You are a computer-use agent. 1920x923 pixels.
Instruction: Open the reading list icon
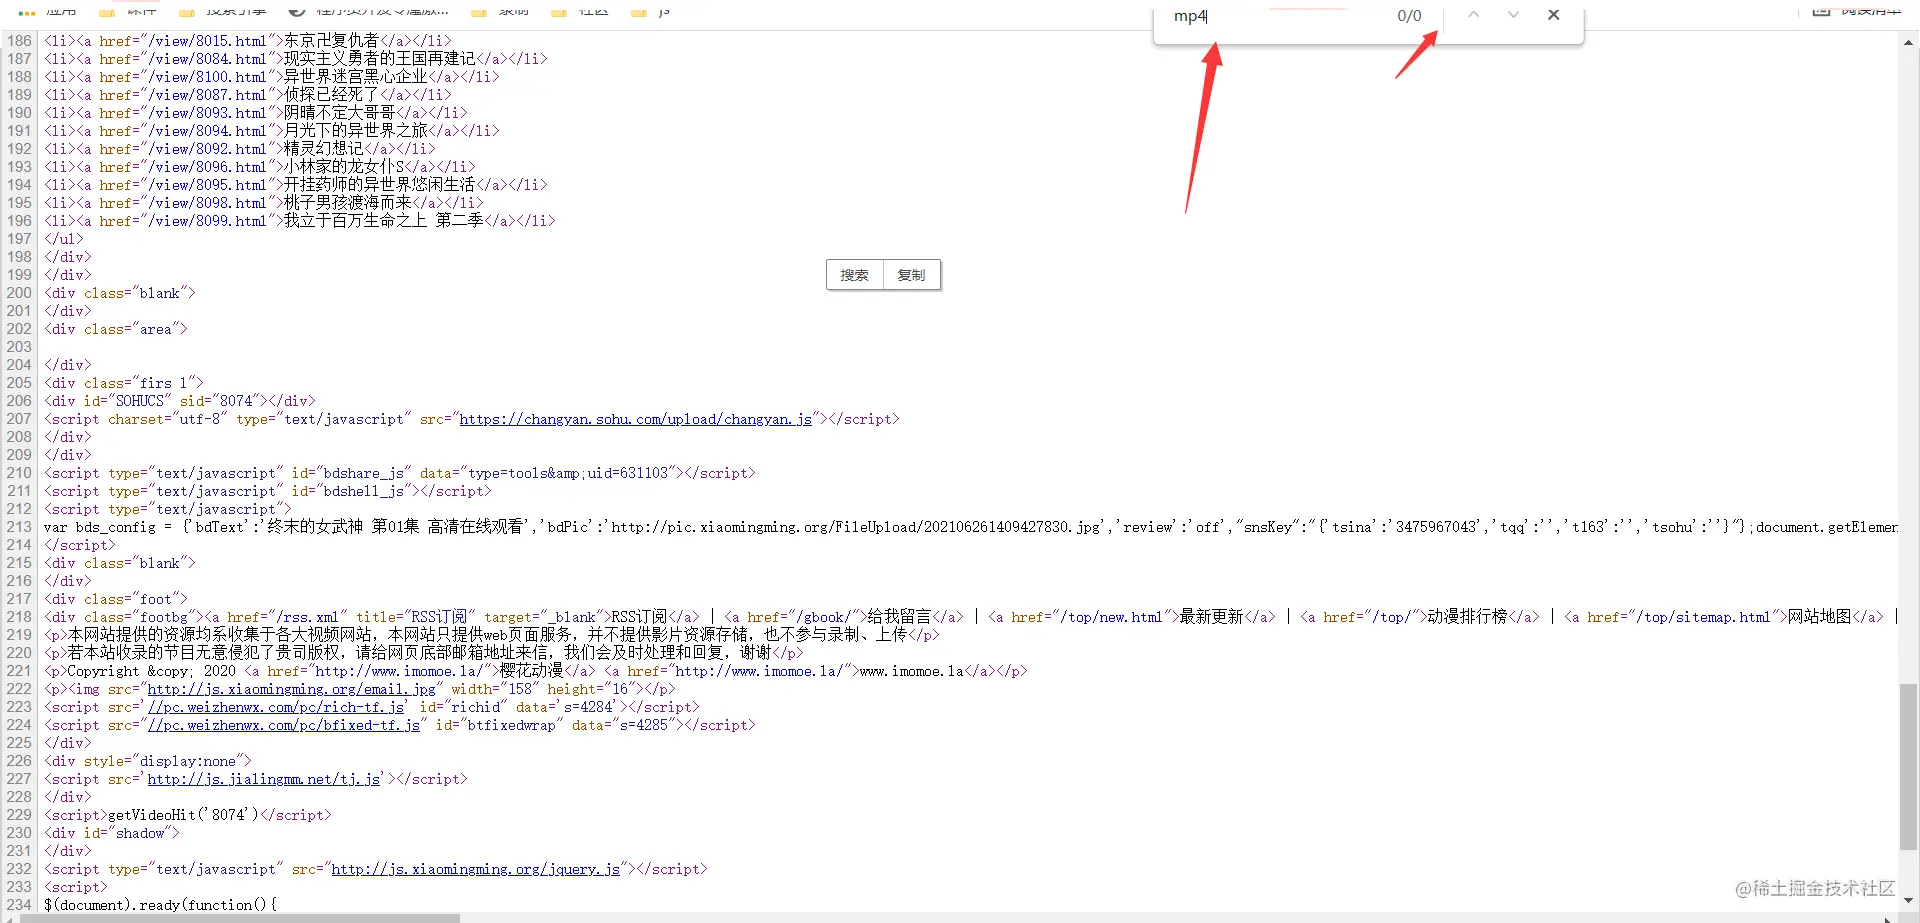click(x=1821, y=10)
